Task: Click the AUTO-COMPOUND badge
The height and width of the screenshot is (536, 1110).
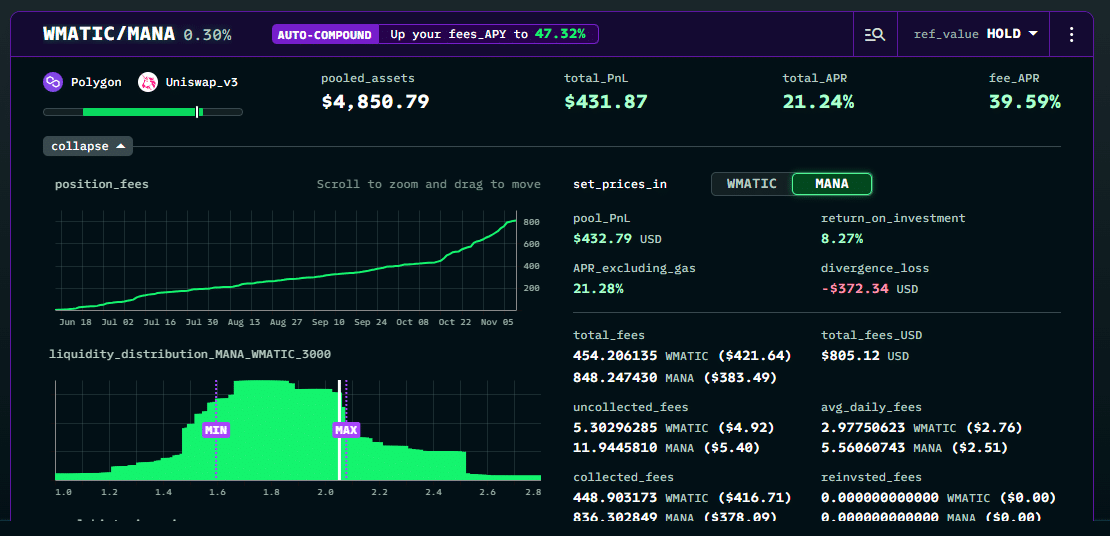Action: click(326, 34)
